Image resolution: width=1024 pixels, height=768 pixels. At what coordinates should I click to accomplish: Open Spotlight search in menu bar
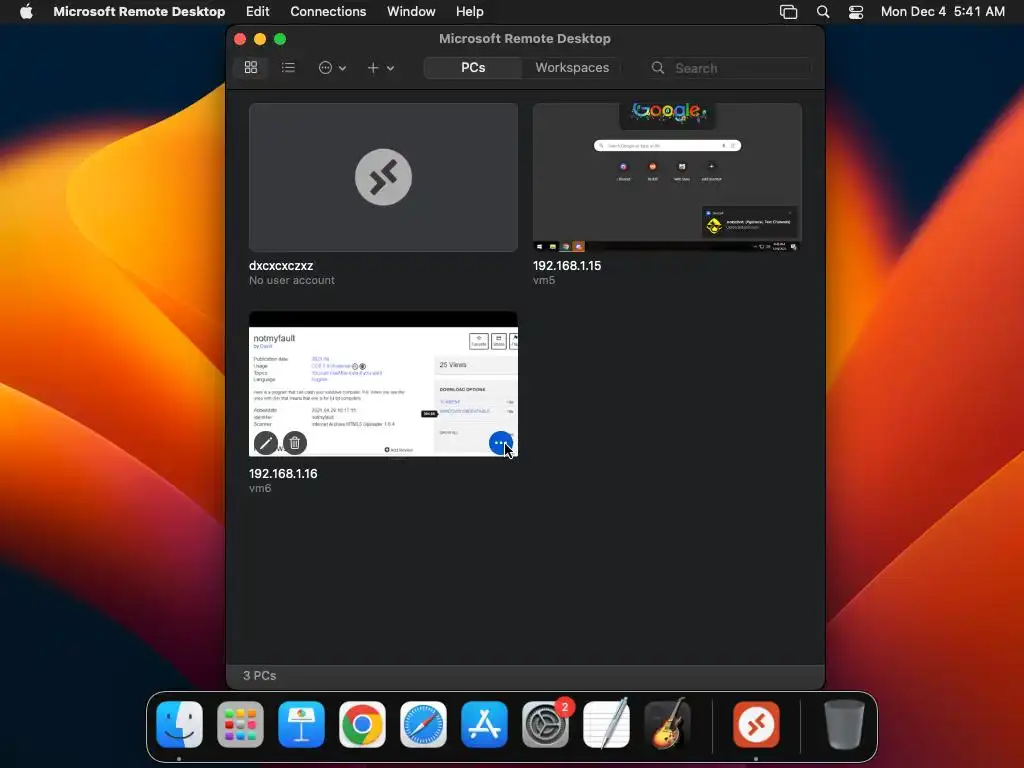pyautogui.click(x=823, y=12)
